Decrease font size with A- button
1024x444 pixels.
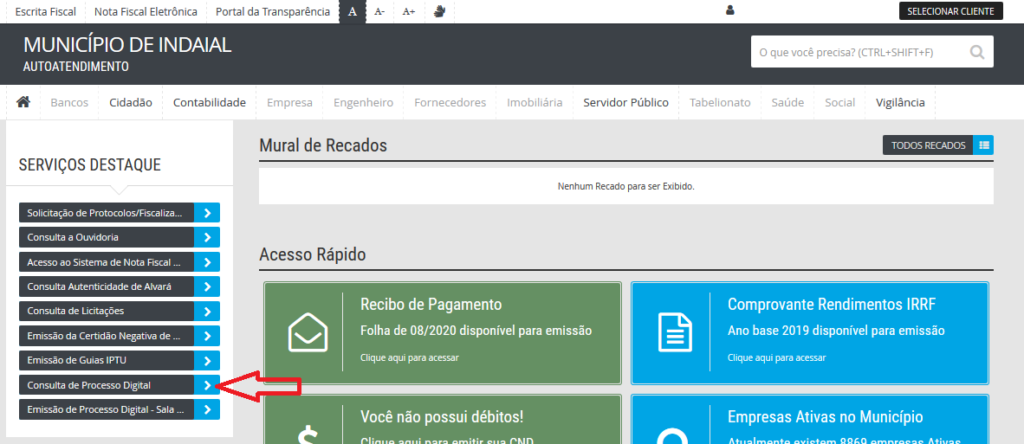(x=380, y=11)
